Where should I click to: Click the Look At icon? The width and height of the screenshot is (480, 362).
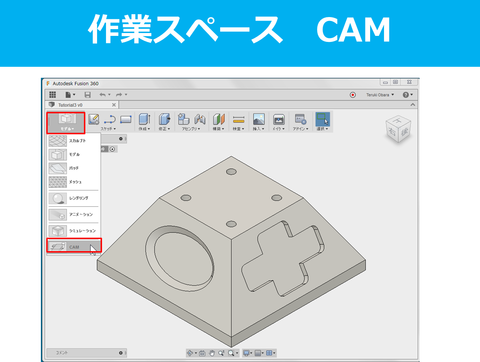click(x=202, y=353)
